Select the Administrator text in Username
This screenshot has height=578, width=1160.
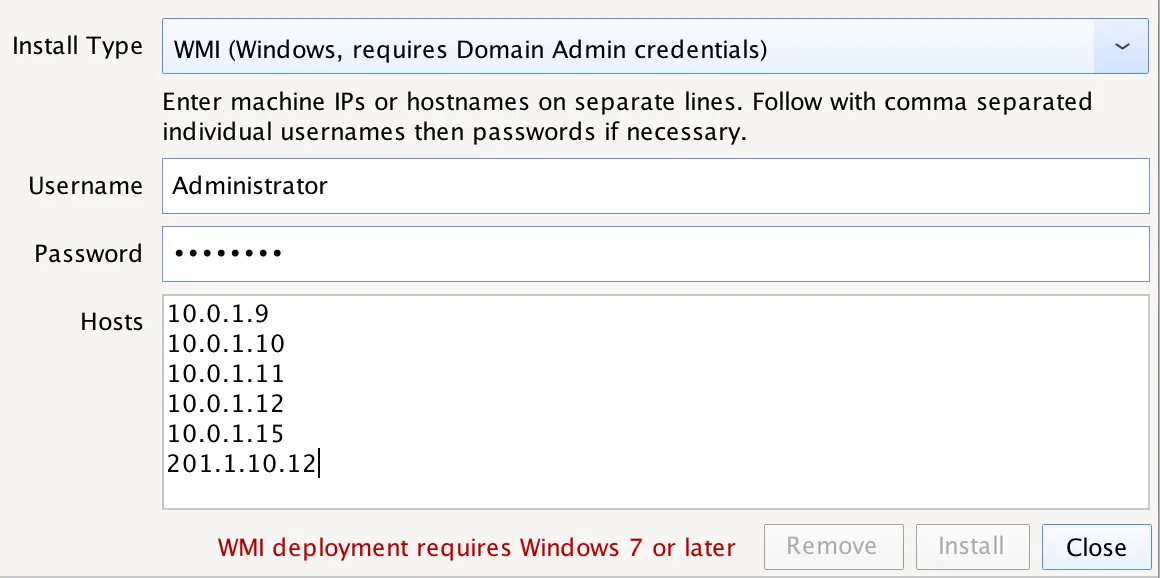pos(250,186)
